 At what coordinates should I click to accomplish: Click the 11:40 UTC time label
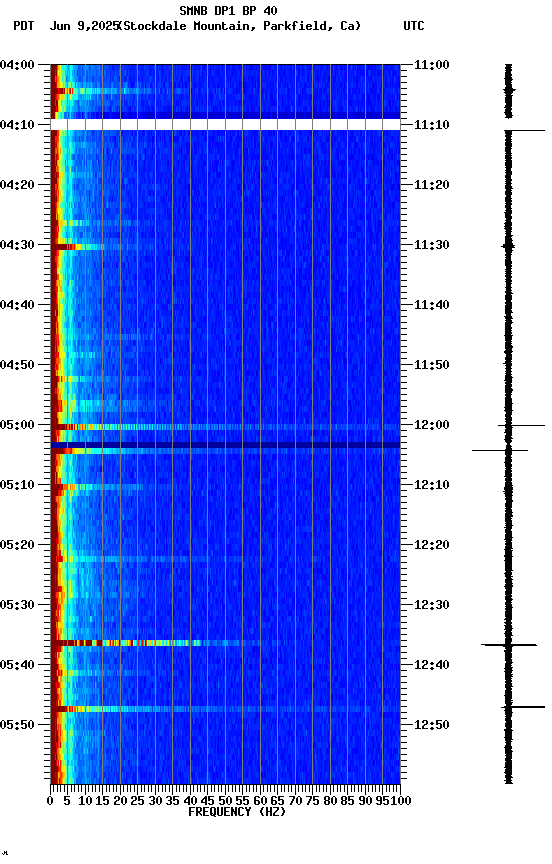432,305
